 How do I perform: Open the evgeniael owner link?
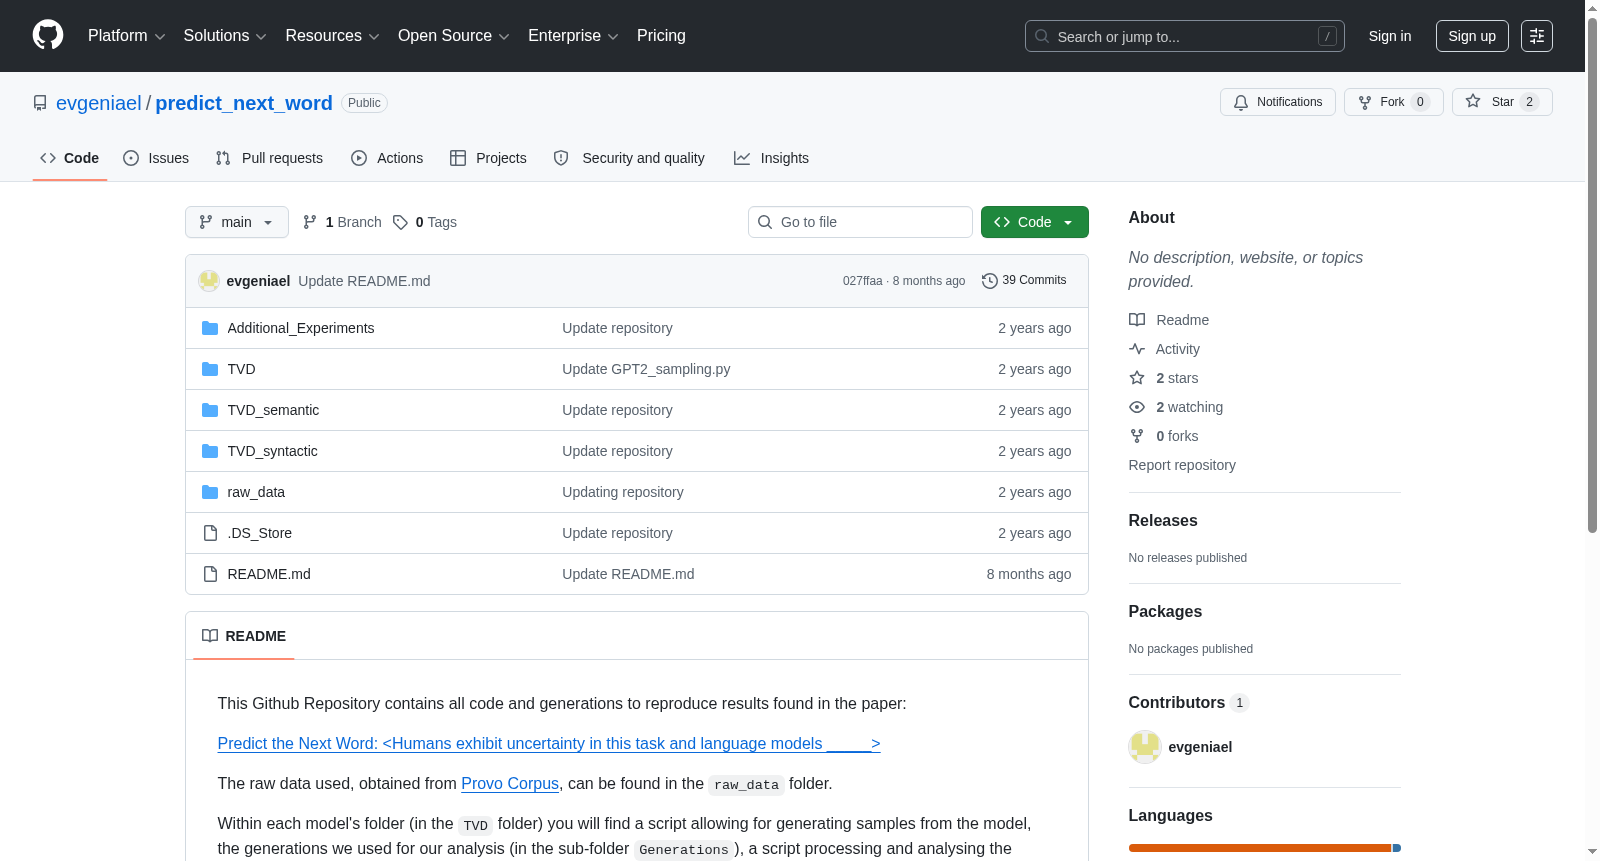pyautogui.click(x=99, y=103)
